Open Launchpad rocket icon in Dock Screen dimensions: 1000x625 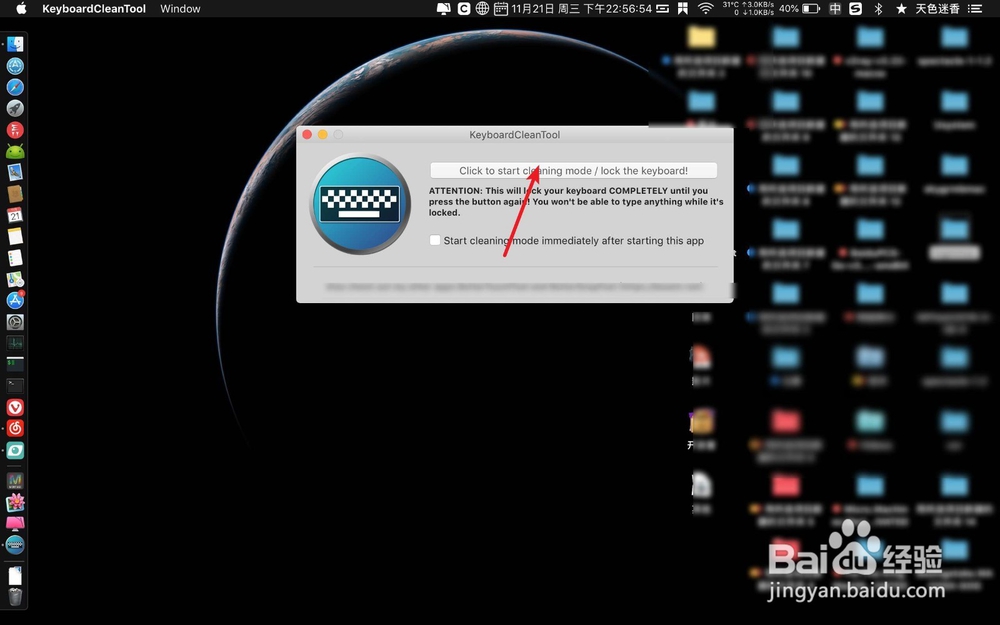[x=15, y=108]
